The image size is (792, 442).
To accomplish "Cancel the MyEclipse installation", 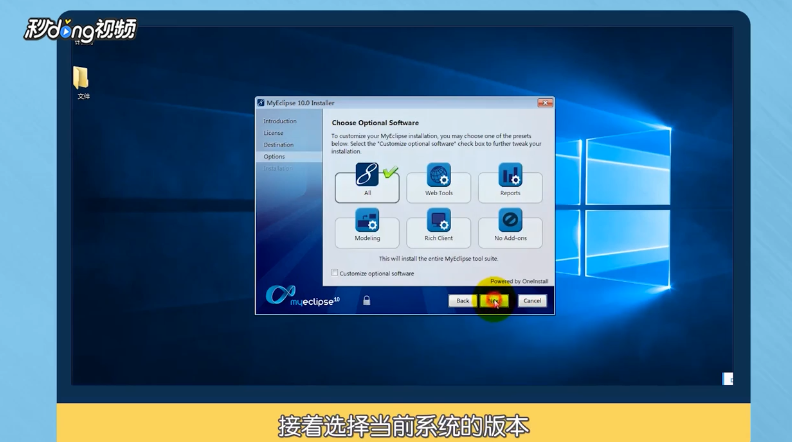I will pos(532,301).
